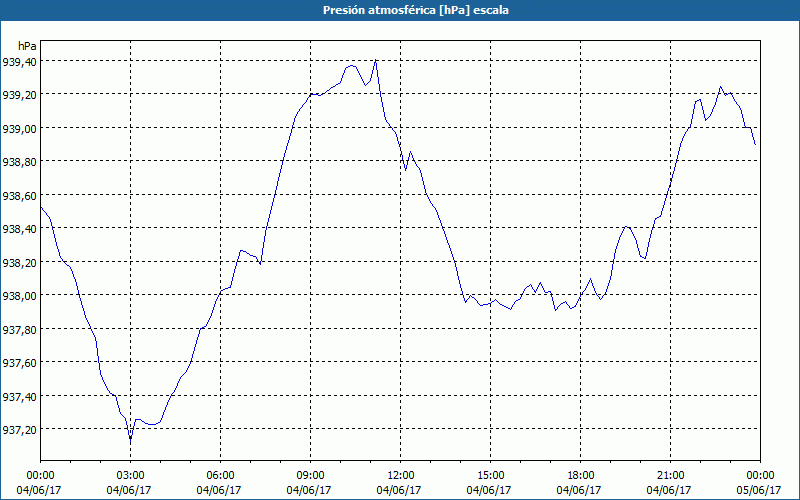Click the 938,80 y-axis value
Screen dimensions: 800x500
pyautogui.click(x=19, y=162)
